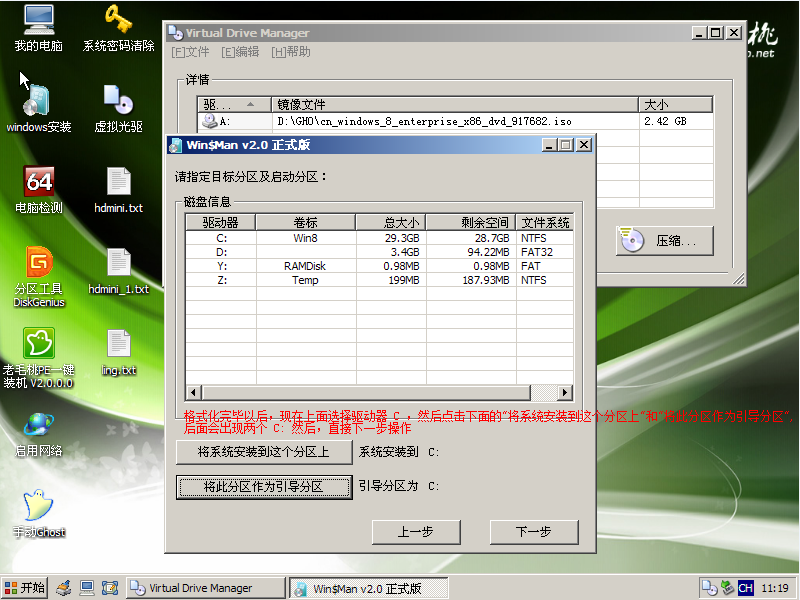
Task: Switch to Win$Man v2.0 正式版 taskbar item
Action: [x=369, y=588]
